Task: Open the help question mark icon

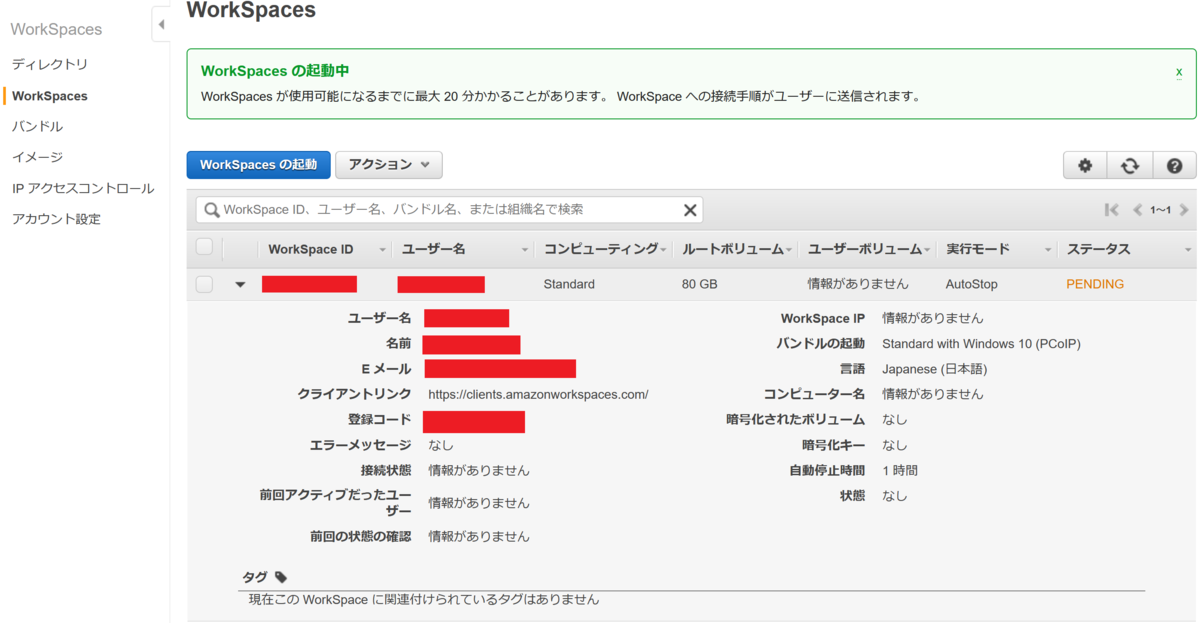Action: coord(1175,165)
